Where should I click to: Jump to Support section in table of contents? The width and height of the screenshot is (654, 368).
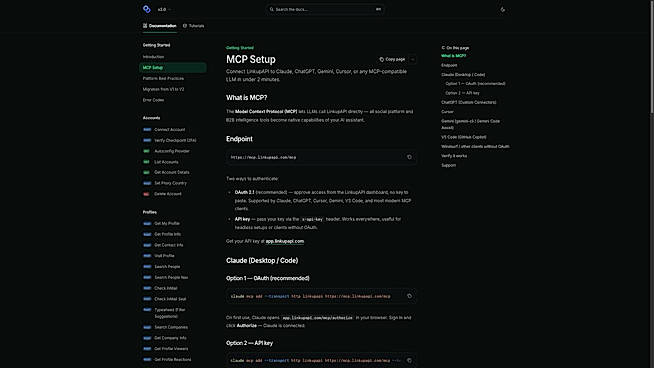click(x=449, y=165)
